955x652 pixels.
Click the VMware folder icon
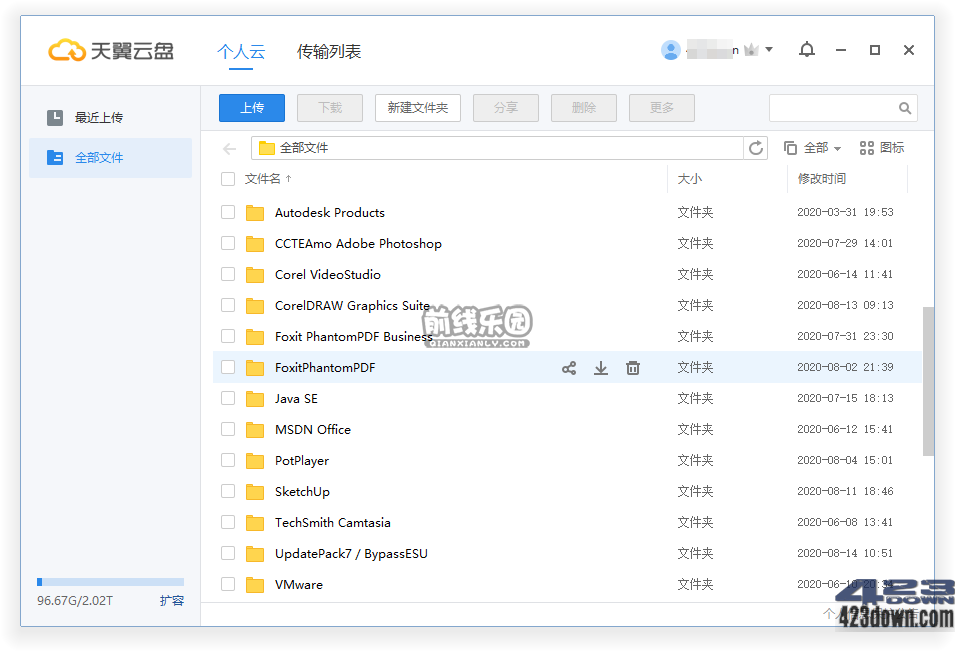pyautogui.click(x=255, y=585)
